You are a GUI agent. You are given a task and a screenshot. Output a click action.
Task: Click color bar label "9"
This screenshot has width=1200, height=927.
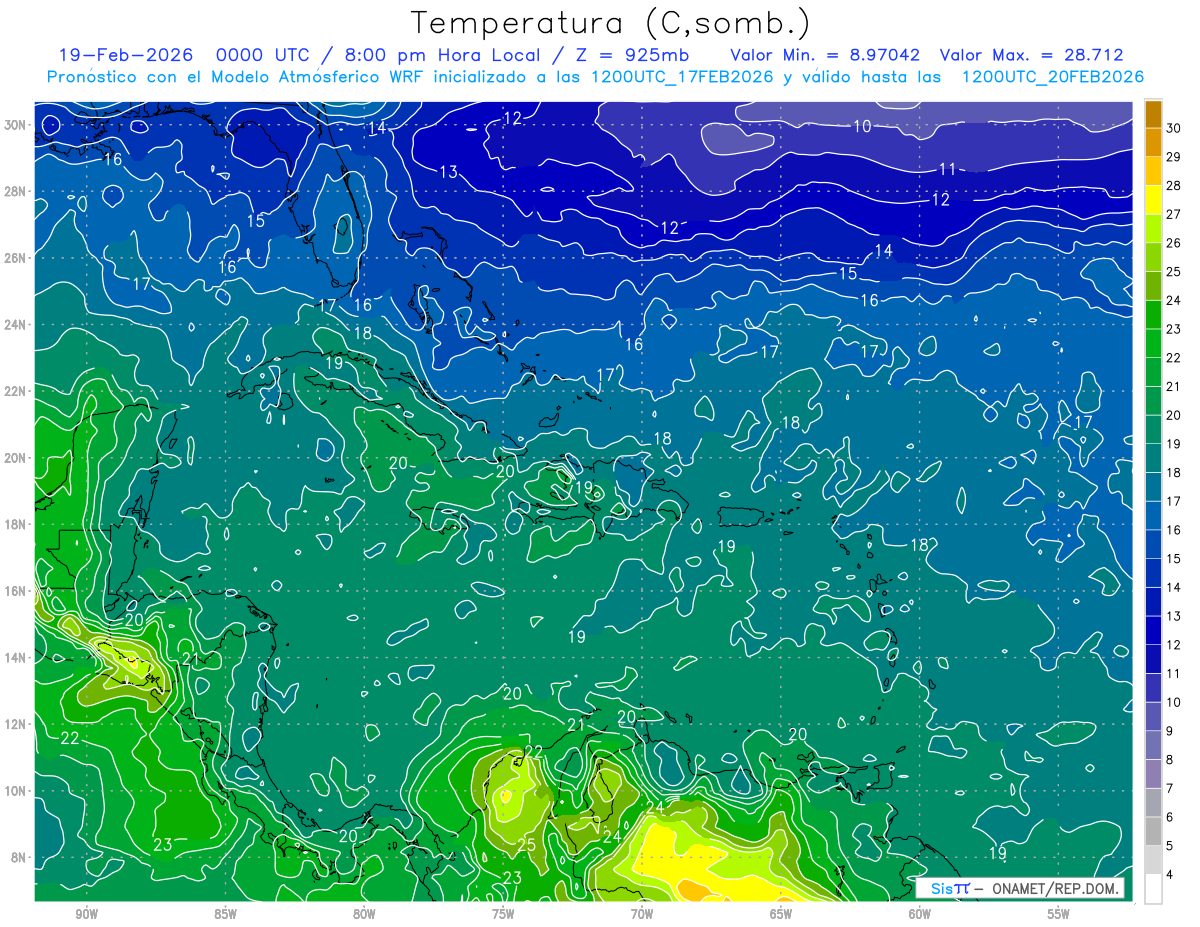pos(1169,731)
